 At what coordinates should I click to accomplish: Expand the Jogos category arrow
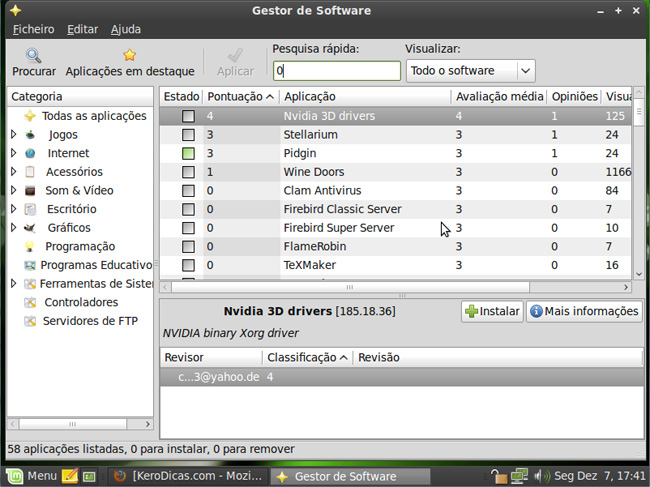pyautogui.click(x=13, y=134)
